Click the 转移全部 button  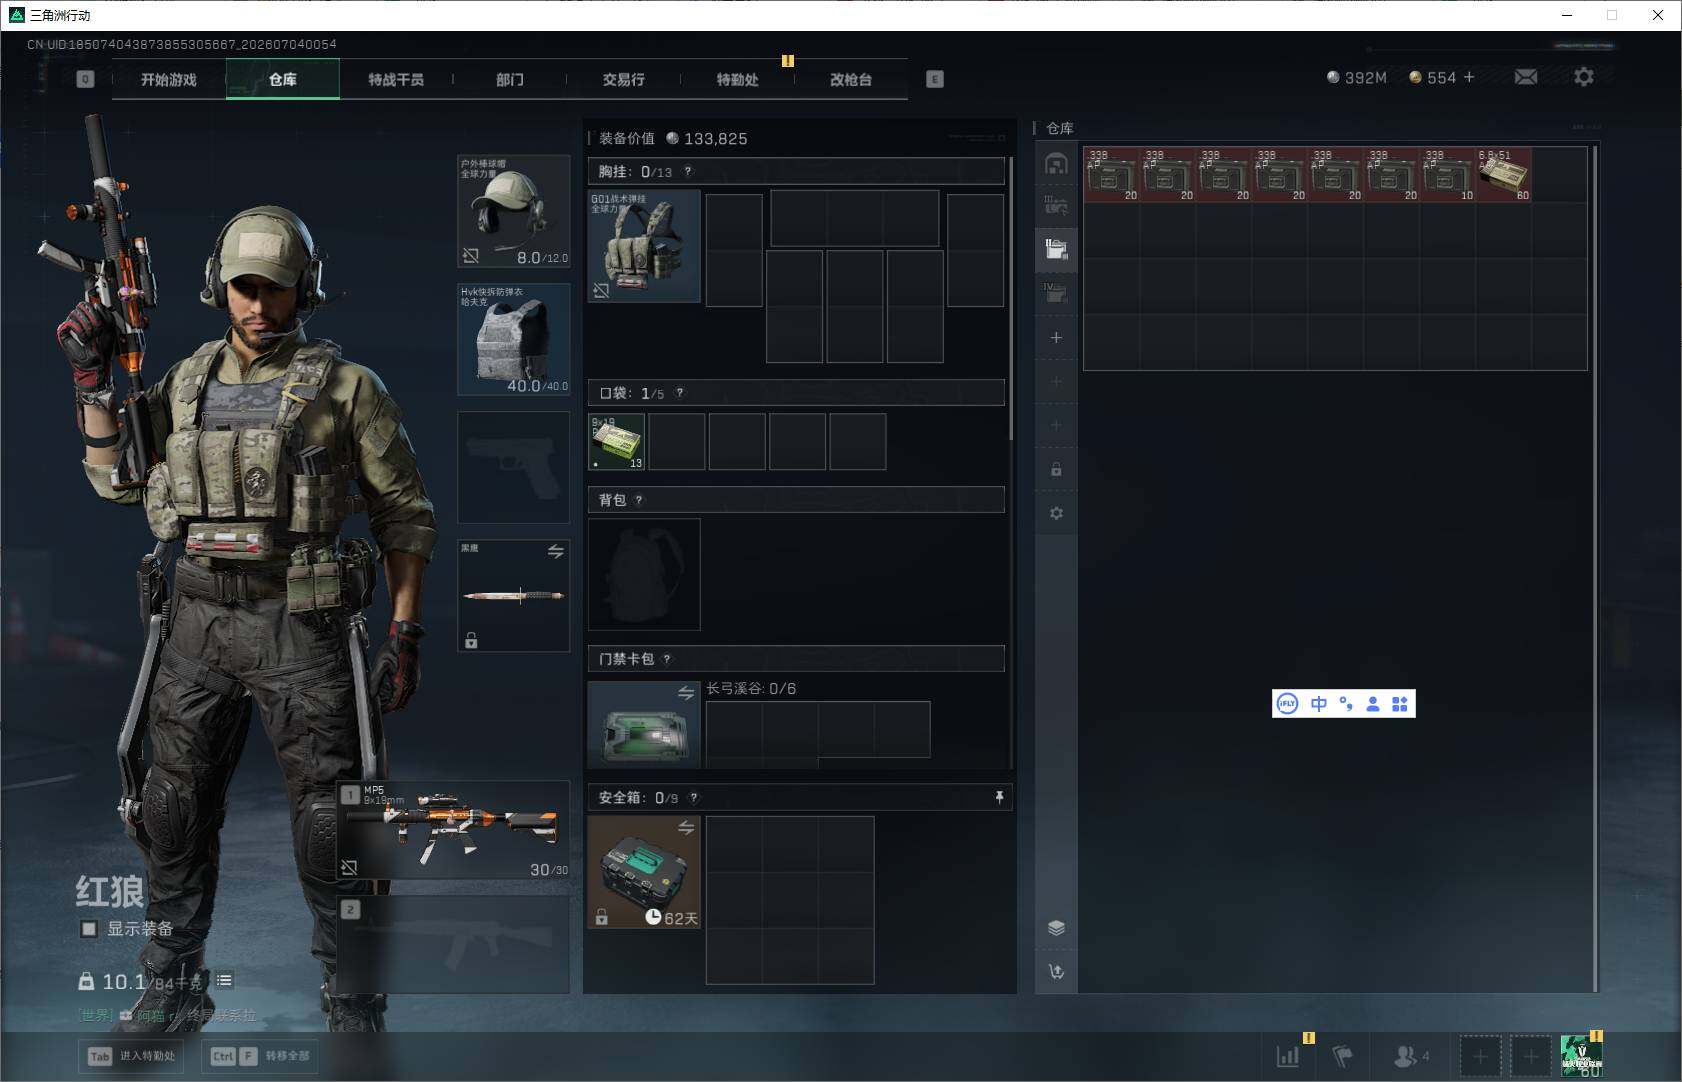pyautogui.click(x=262, y=1056)
